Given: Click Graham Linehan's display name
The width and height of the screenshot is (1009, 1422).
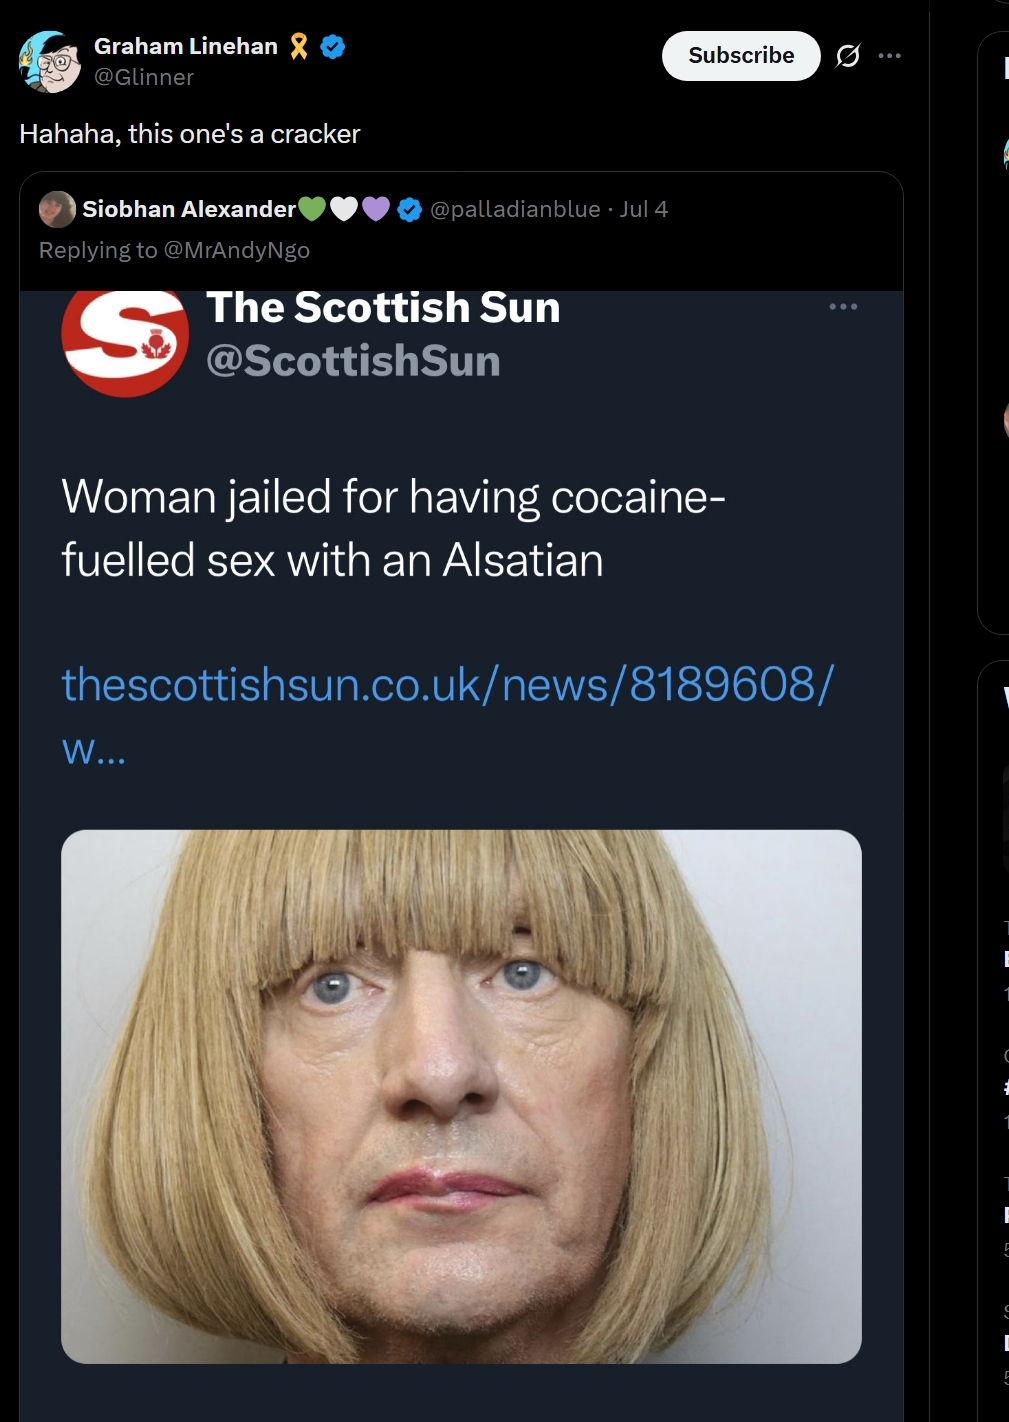Looking at the screenshot, I should click(x=186, y=46).
